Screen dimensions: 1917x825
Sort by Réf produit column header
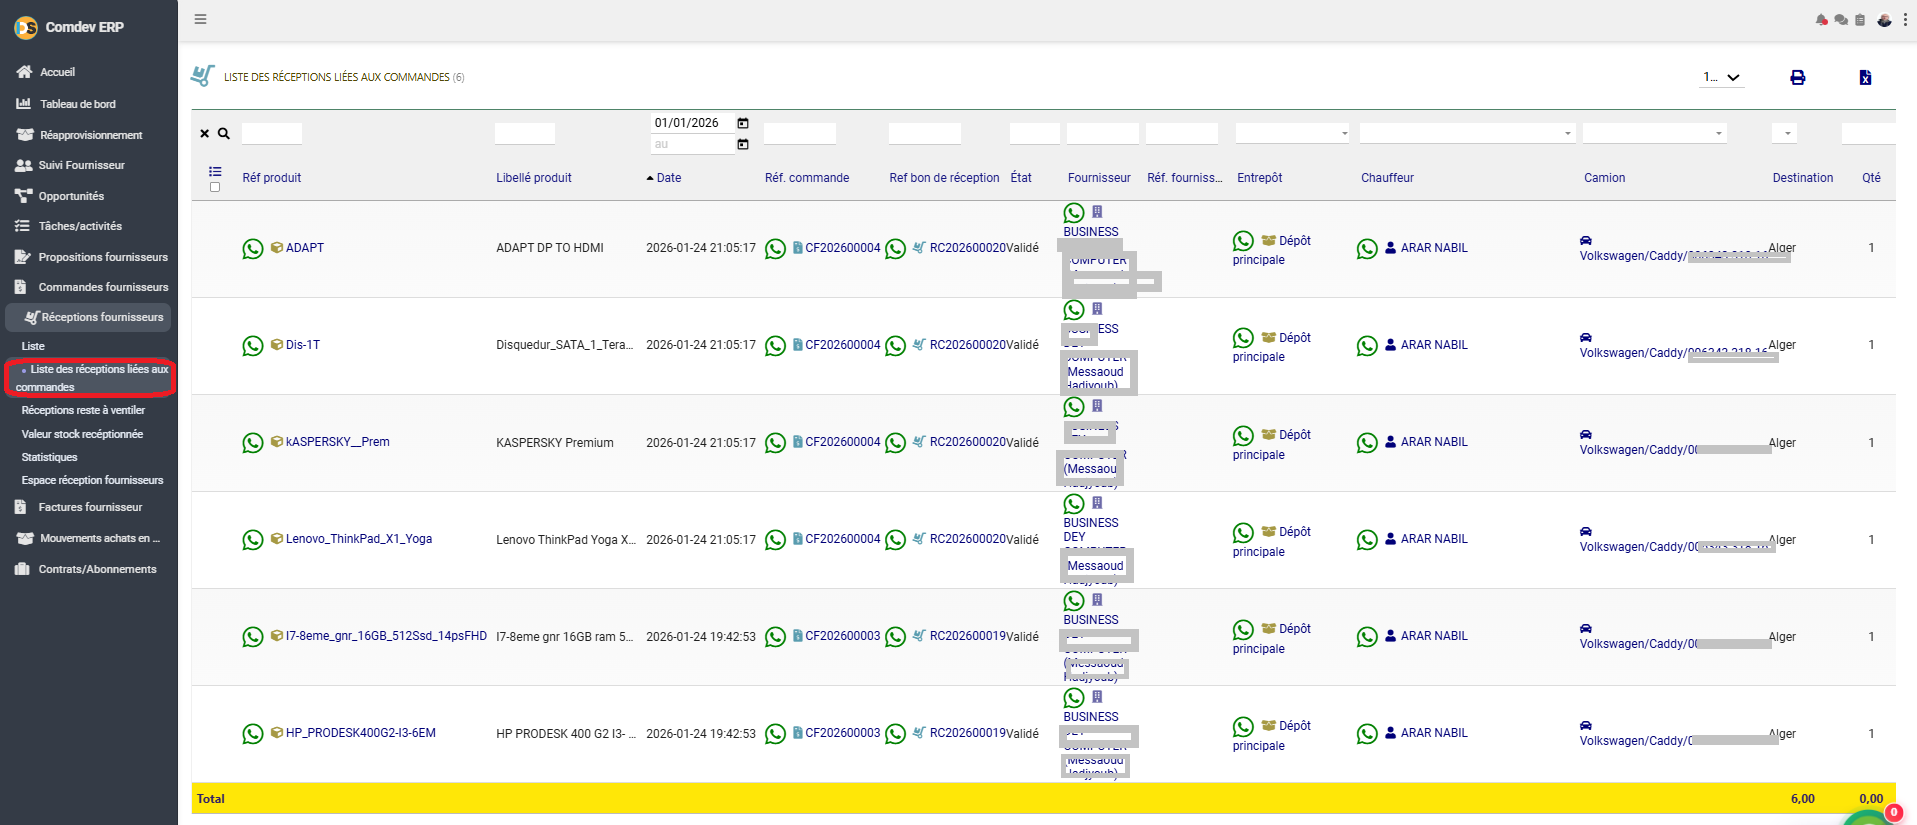[271, 178]
